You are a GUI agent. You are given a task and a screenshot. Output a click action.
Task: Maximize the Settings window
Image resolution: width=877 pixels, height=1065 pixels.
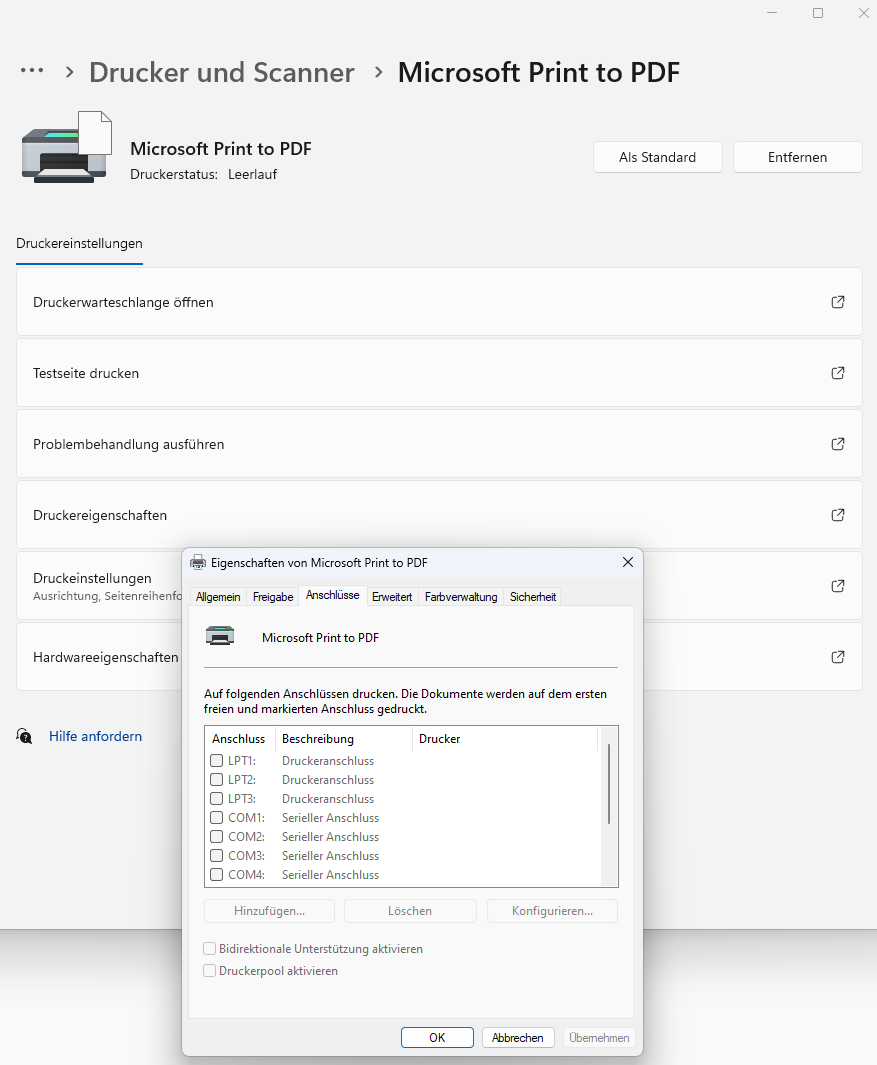click(x=818, y=13)
